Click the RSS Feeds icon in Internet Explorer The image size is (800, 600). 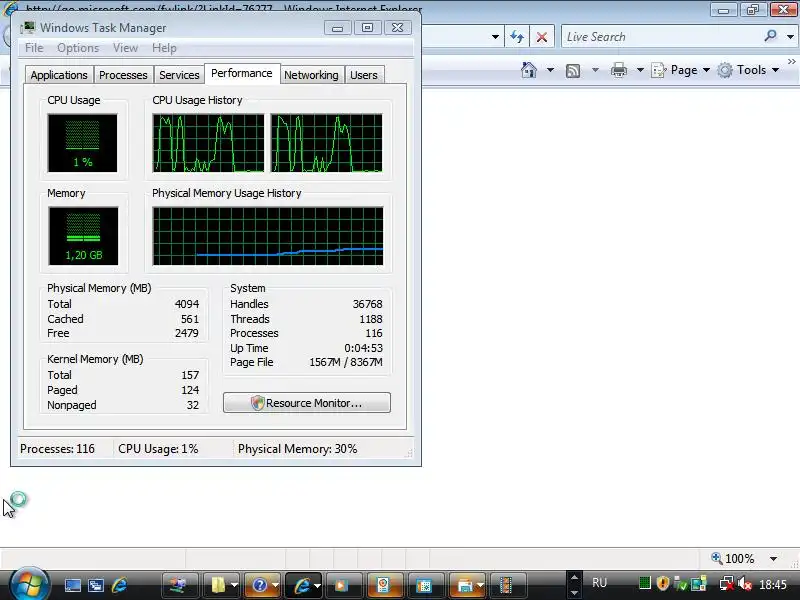pyautogui.click(x=573, y=70)
